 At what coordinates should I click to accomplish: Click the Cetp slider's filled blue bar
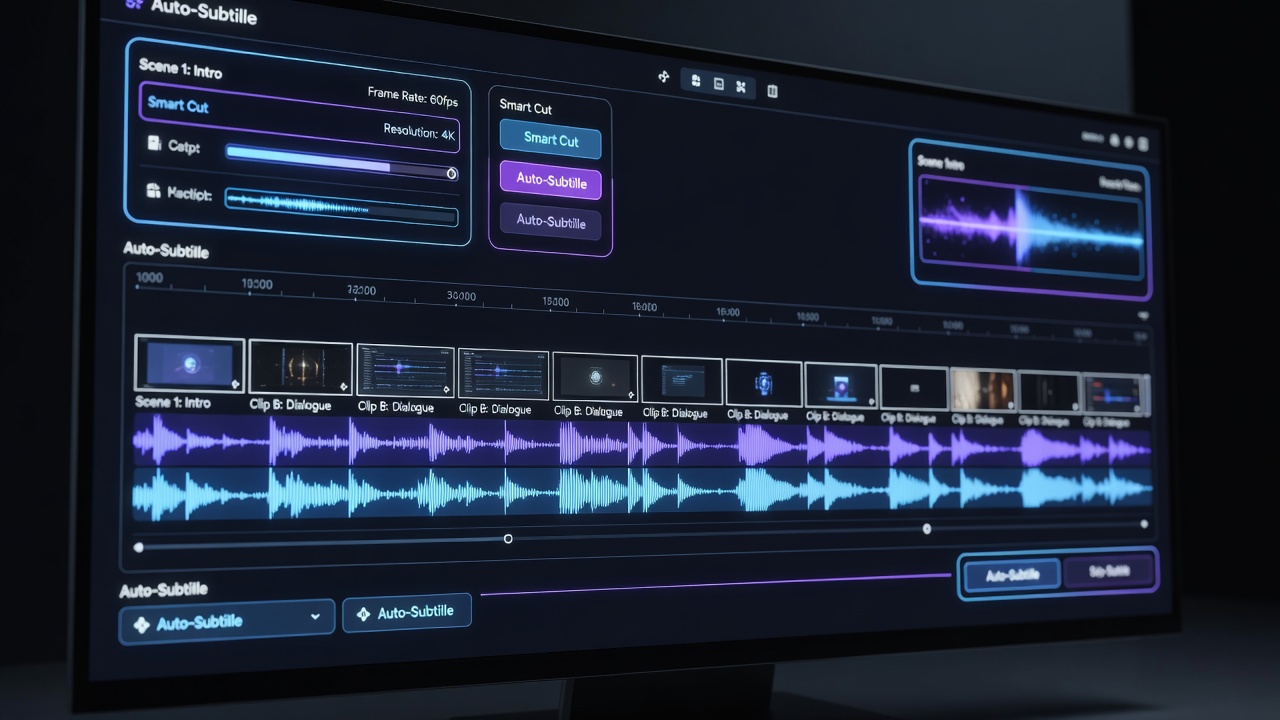coord(308,158)
